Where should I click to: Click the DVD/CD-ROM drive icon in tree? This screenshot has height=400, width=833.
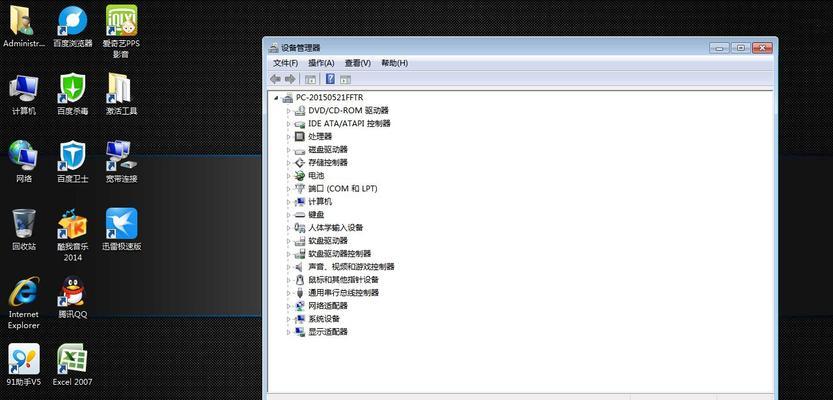pyautogui.click(x=300, y=110)
